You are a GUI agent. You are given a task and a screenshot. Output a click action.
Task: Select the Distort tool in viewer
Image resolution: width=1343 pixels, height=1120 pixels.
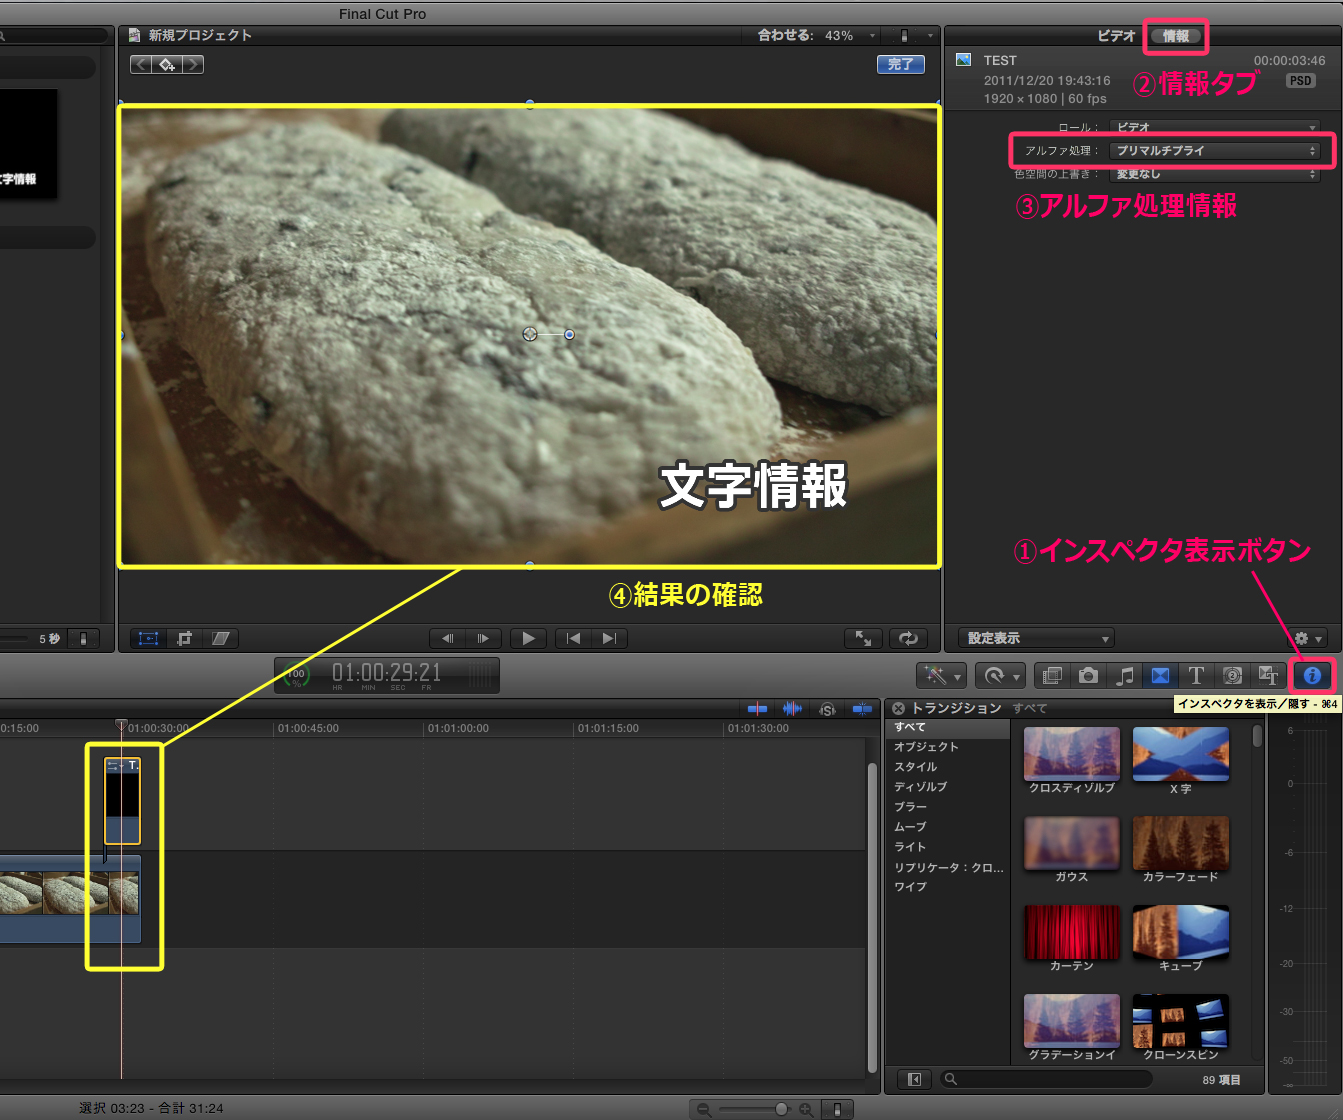(220, 638)
